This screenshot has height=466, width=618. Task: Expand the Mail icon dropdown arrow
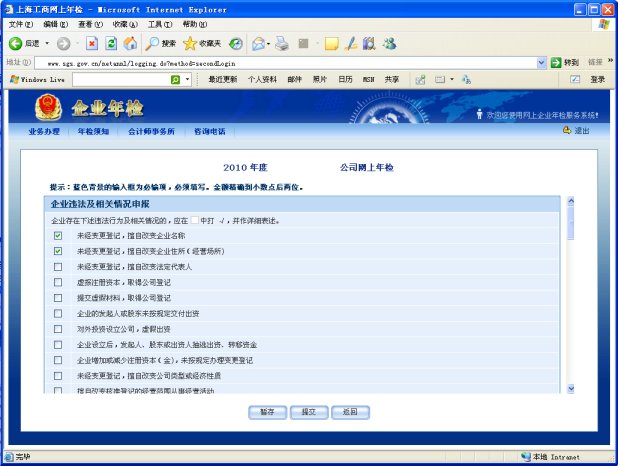[x=270, y=44]
